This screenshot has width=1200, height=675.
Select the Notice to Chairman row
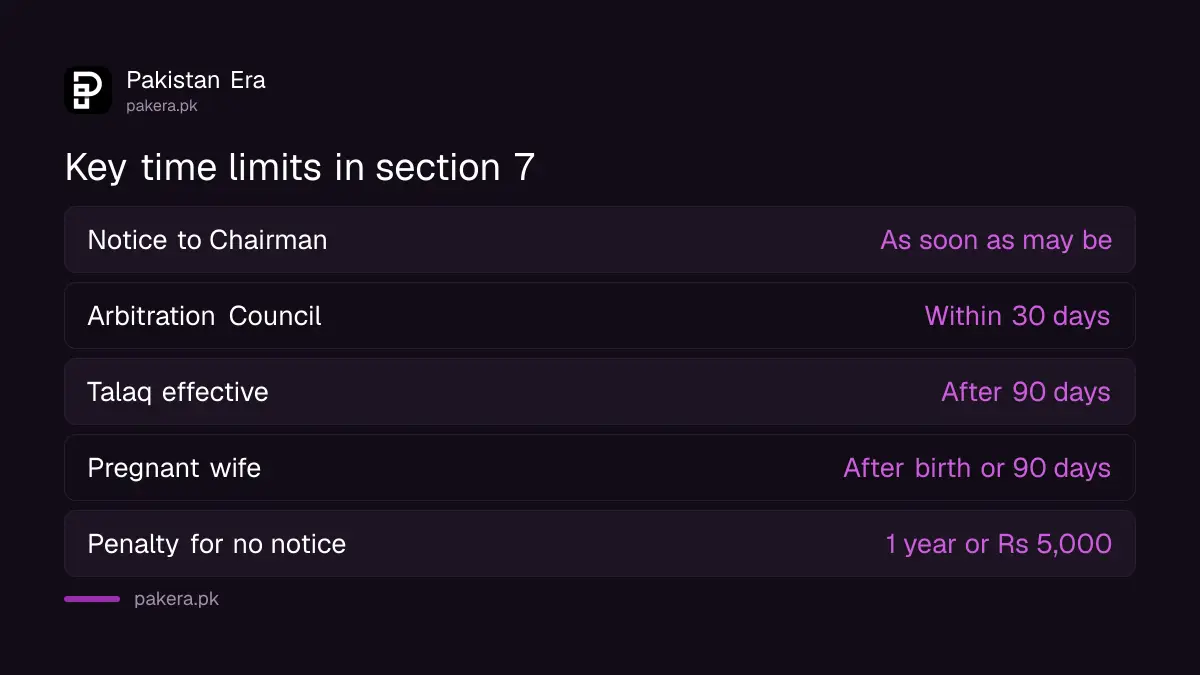(x=600, y=240)
